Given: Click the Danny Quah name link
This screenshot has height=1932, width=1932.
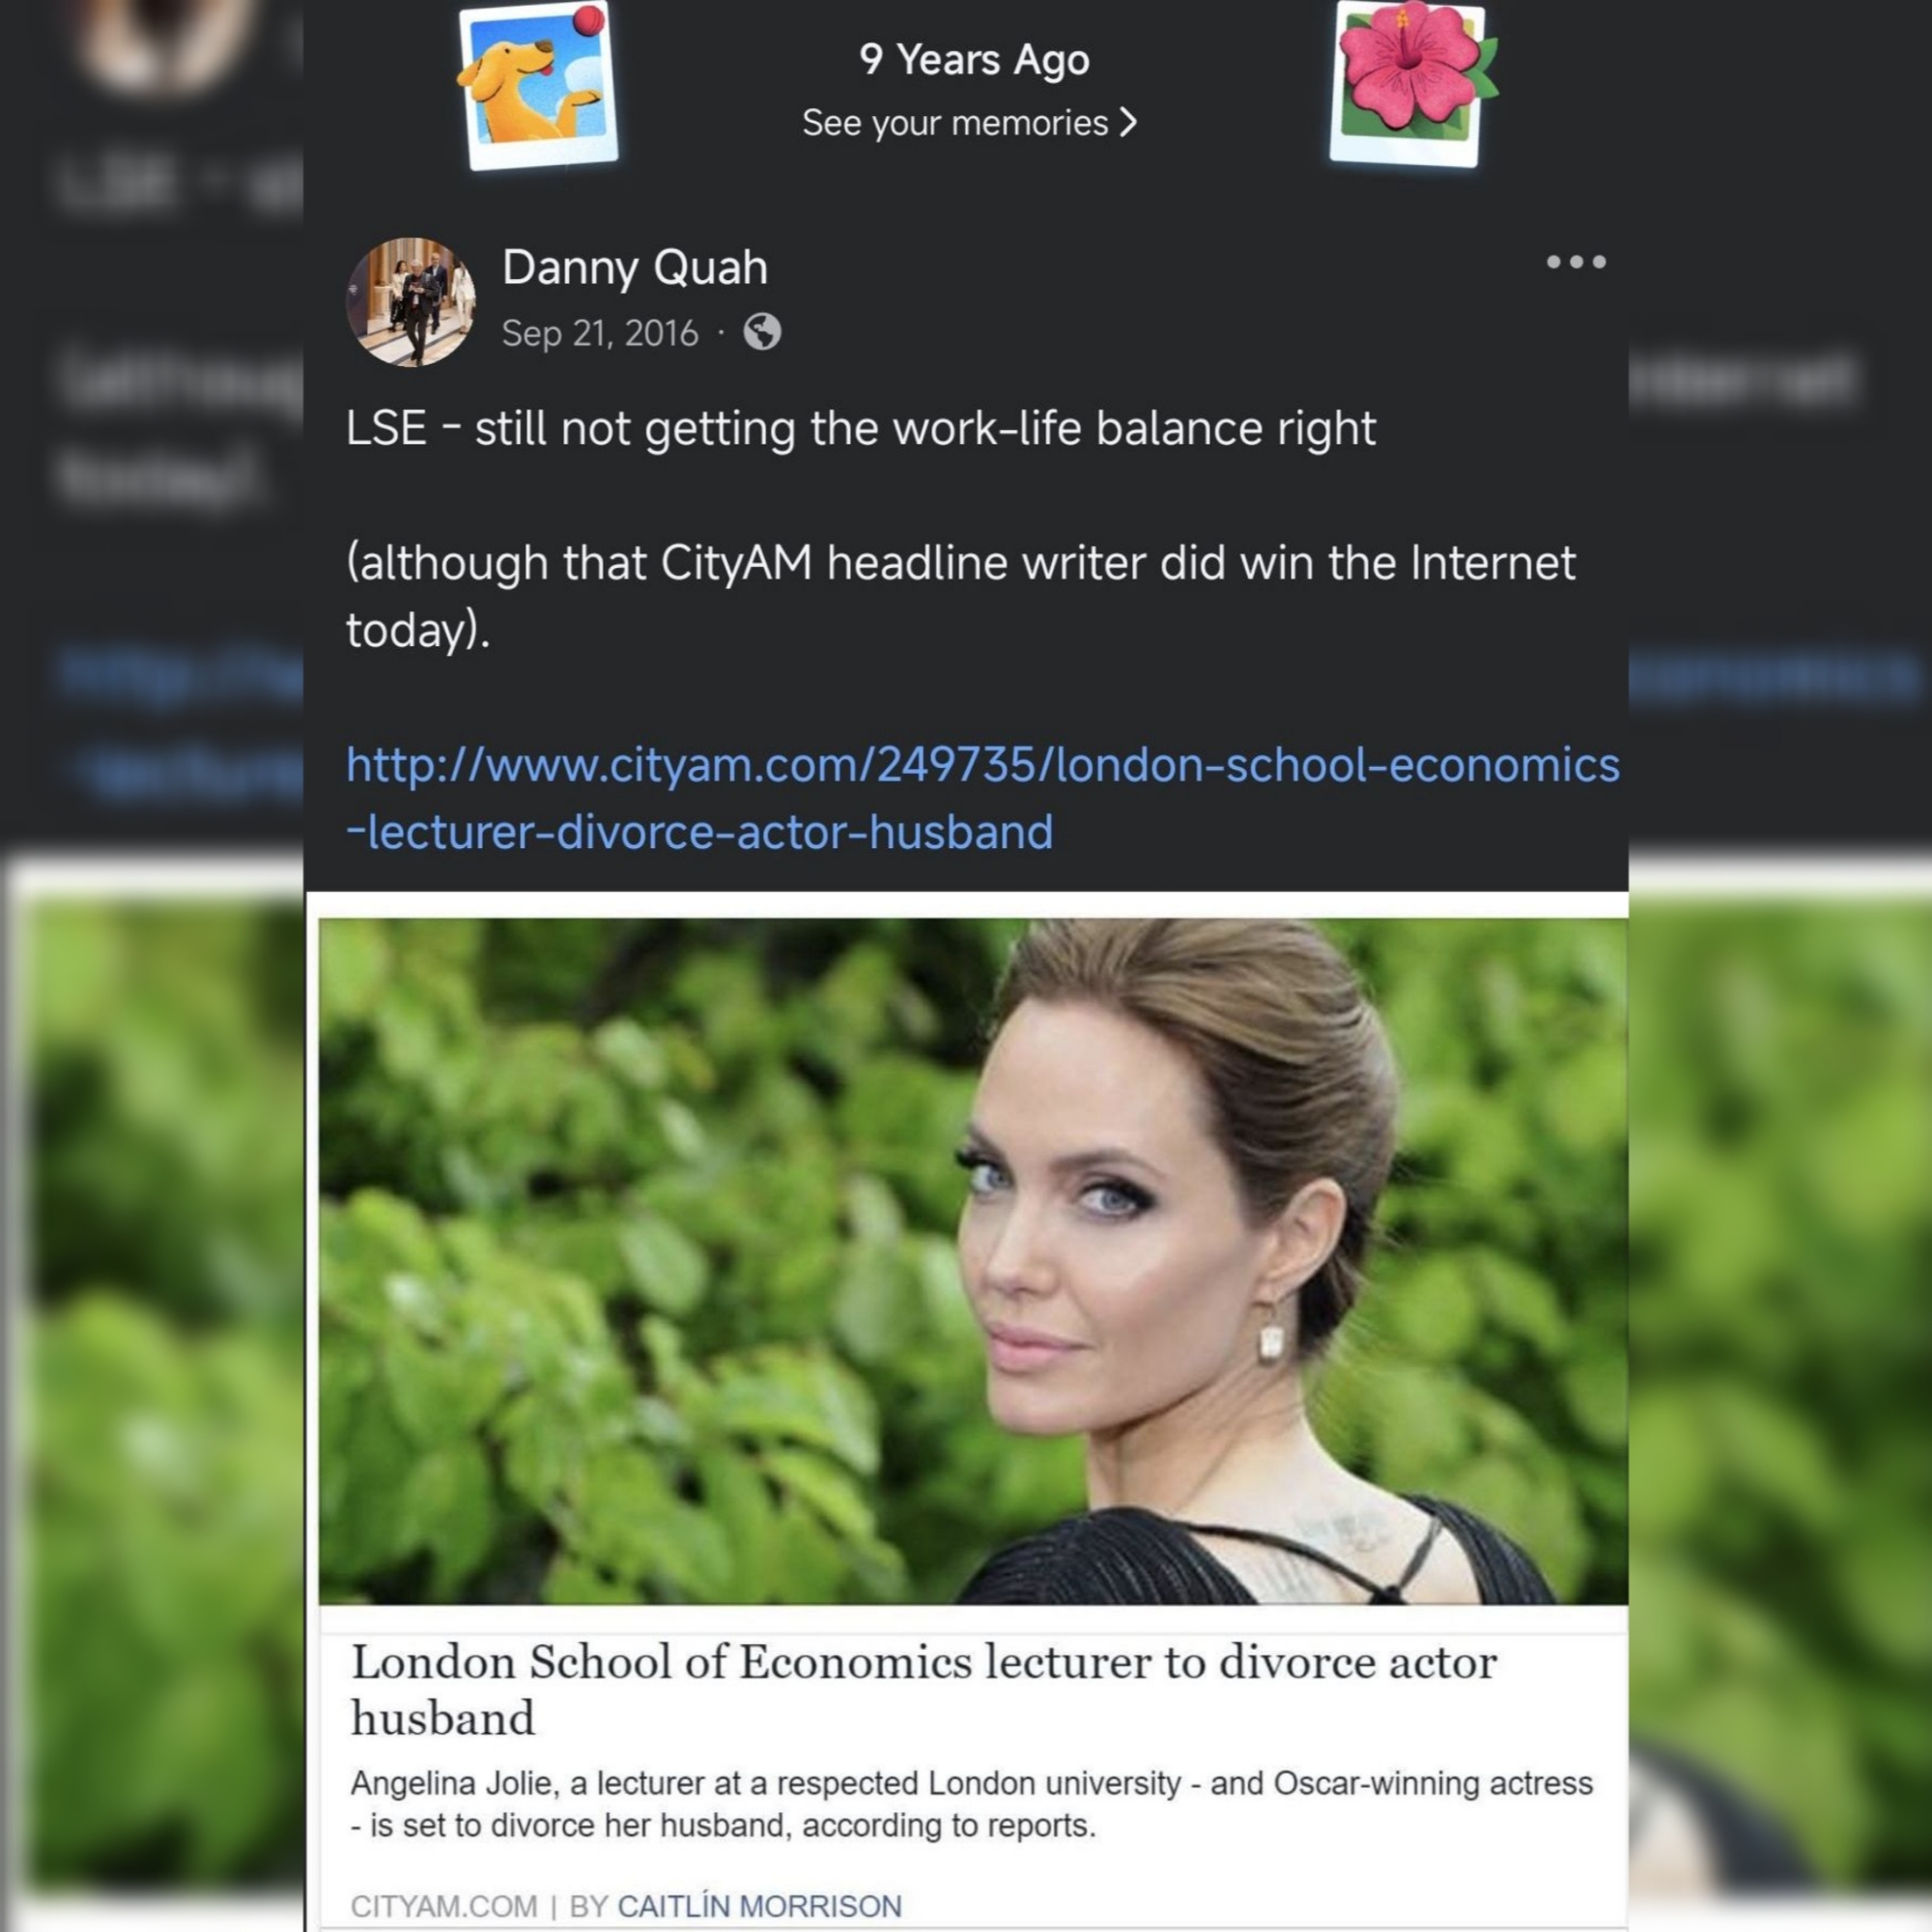Looking at the screenshot, I should pos(635,267).
